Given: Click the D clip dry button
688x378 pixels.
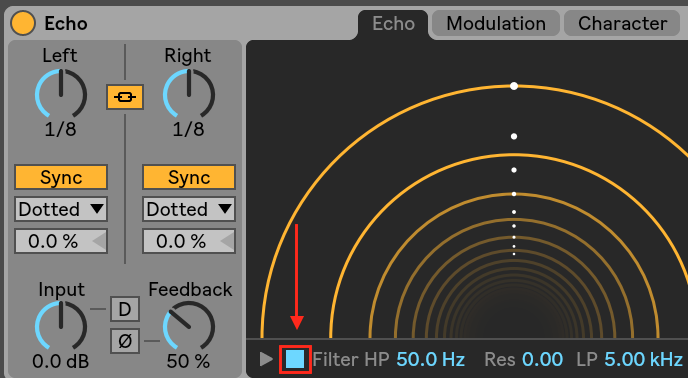Looking at the screenshot, I should click(125, 310).
